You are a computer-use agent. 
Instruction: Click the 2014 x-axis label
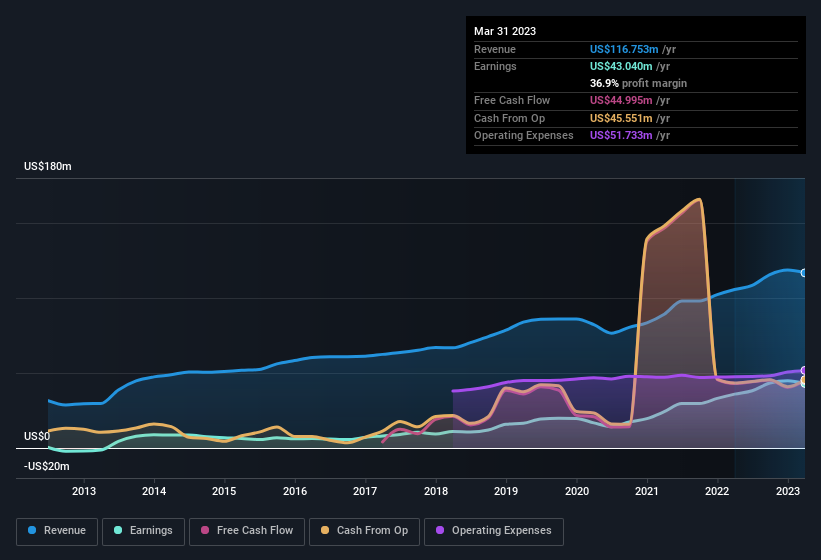(x=154, y=491)
